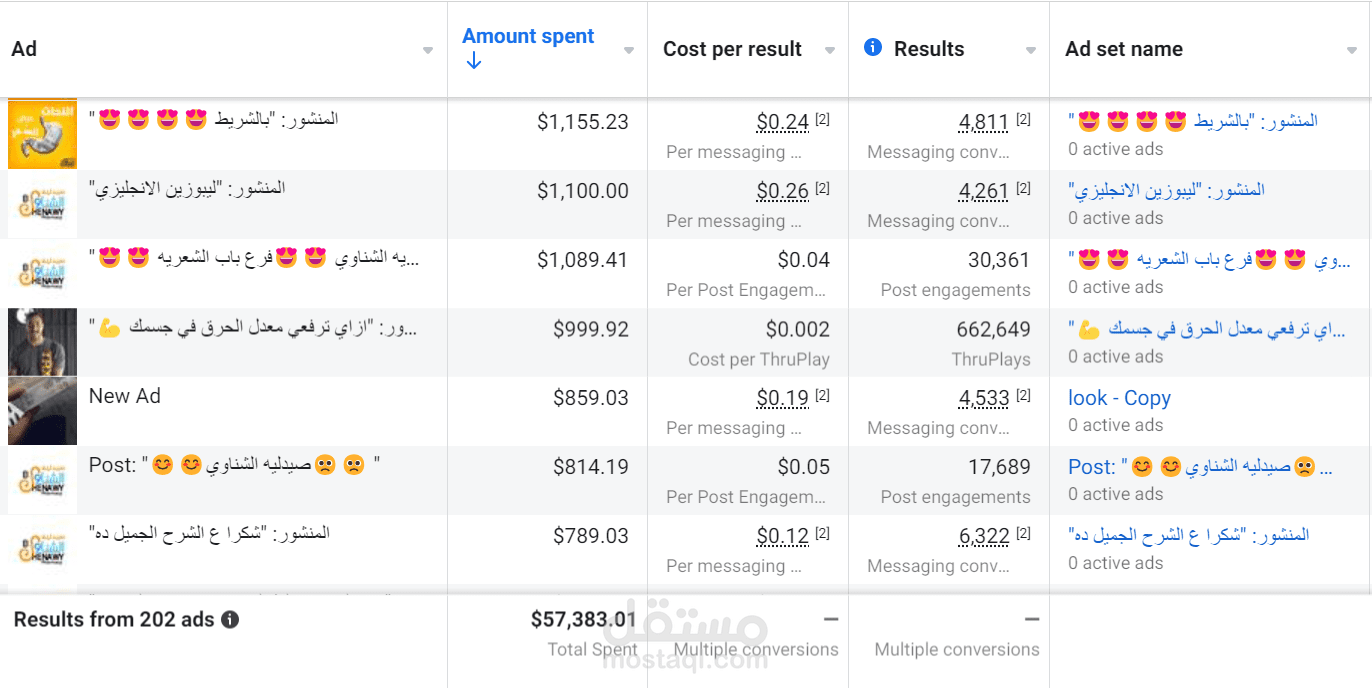Open the Ad set name column dropdown
This screenshot has width=1372, height=688.
(x=1352, y=50)
